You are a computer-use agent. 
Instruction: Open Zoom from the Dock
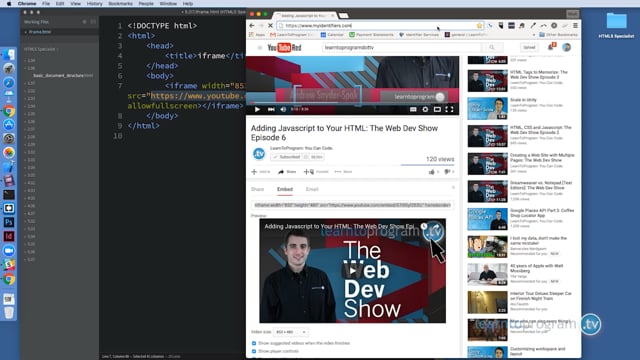tap(9, 251)
